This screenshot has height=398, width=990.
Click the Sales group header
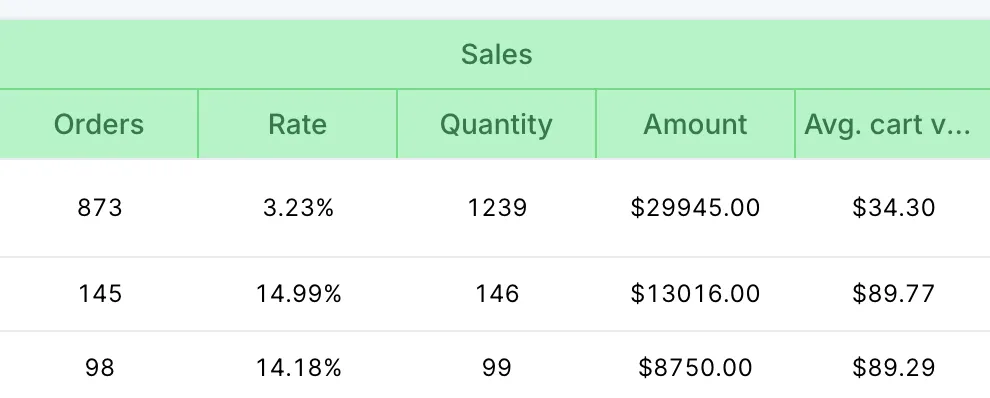point(496,54)
